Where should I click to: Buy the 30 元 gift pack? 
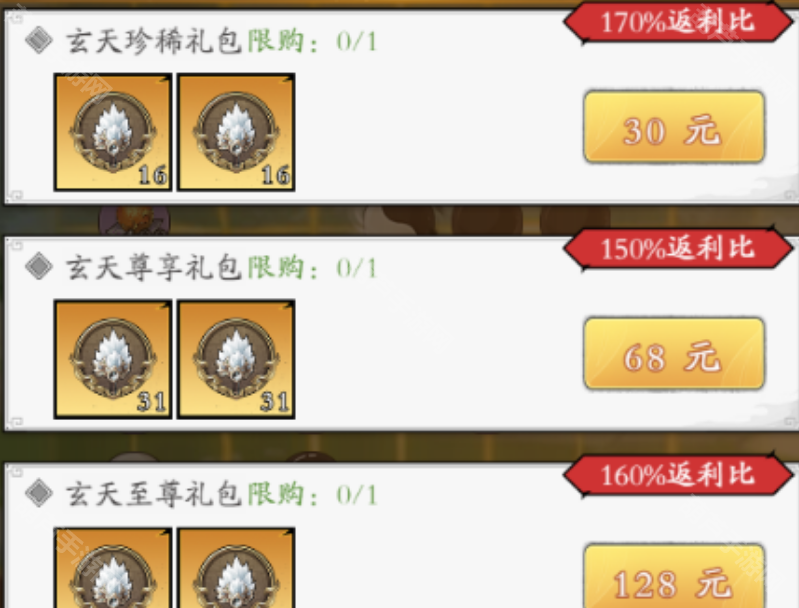tap(674, 127)
